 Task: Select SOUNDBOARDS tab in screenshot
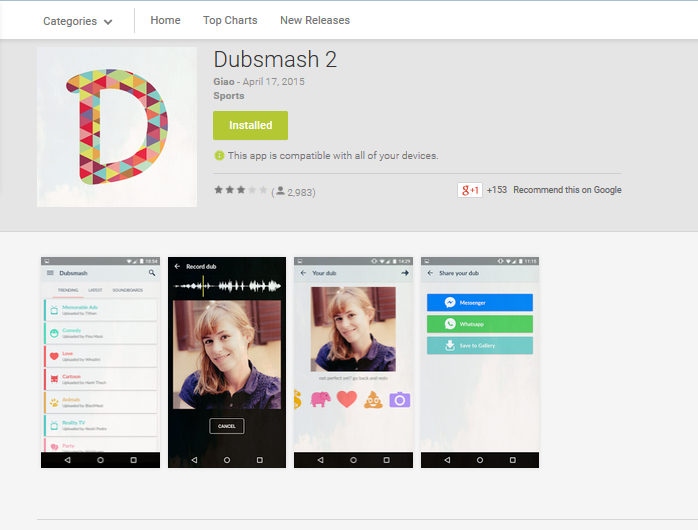point(127,290)
